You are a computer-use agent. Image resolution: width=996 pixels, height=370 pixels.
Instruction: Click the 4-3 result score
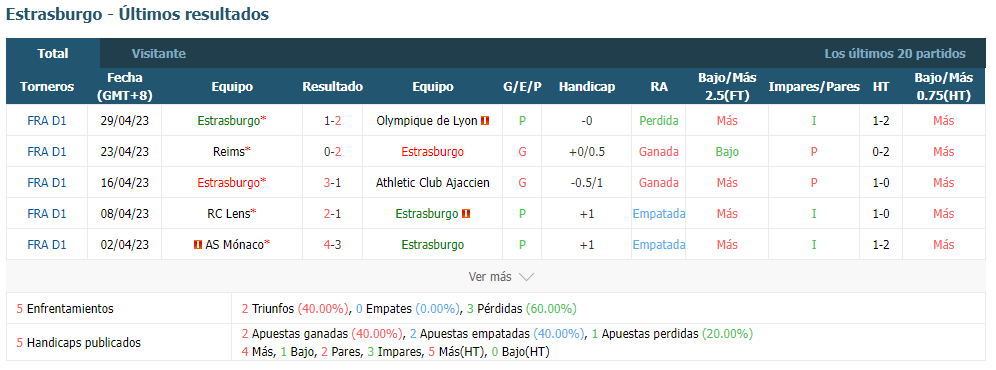(332, 245)
